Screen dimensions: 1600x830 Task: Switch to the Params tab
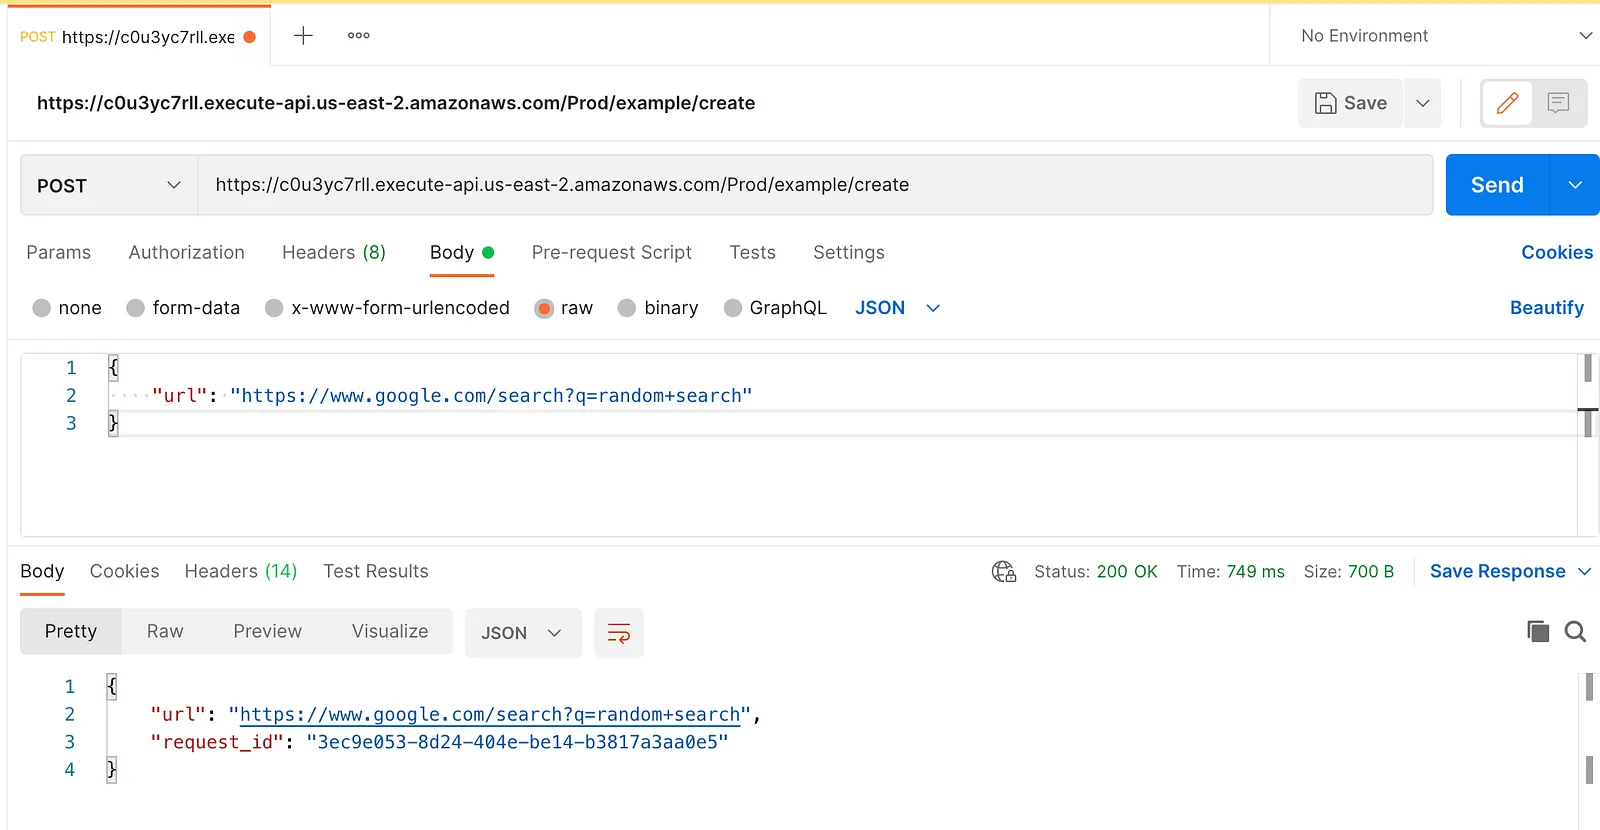[x=58, y=252]
